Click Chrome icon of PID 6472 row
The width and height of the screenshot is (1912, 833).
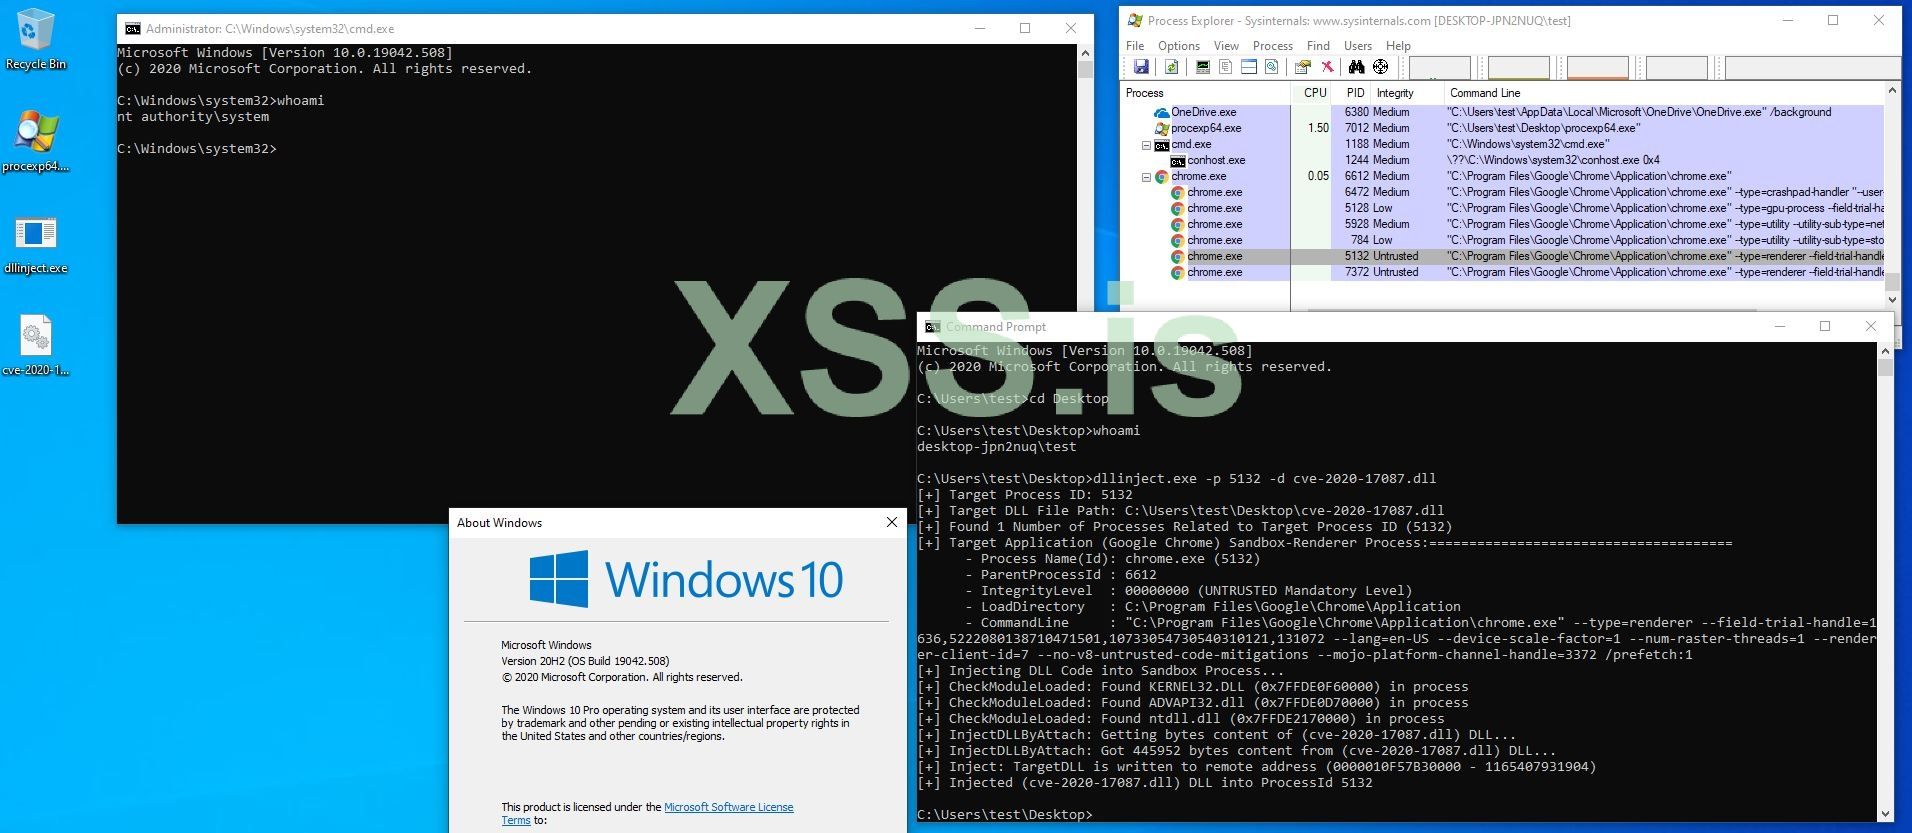click(1178, 192)
